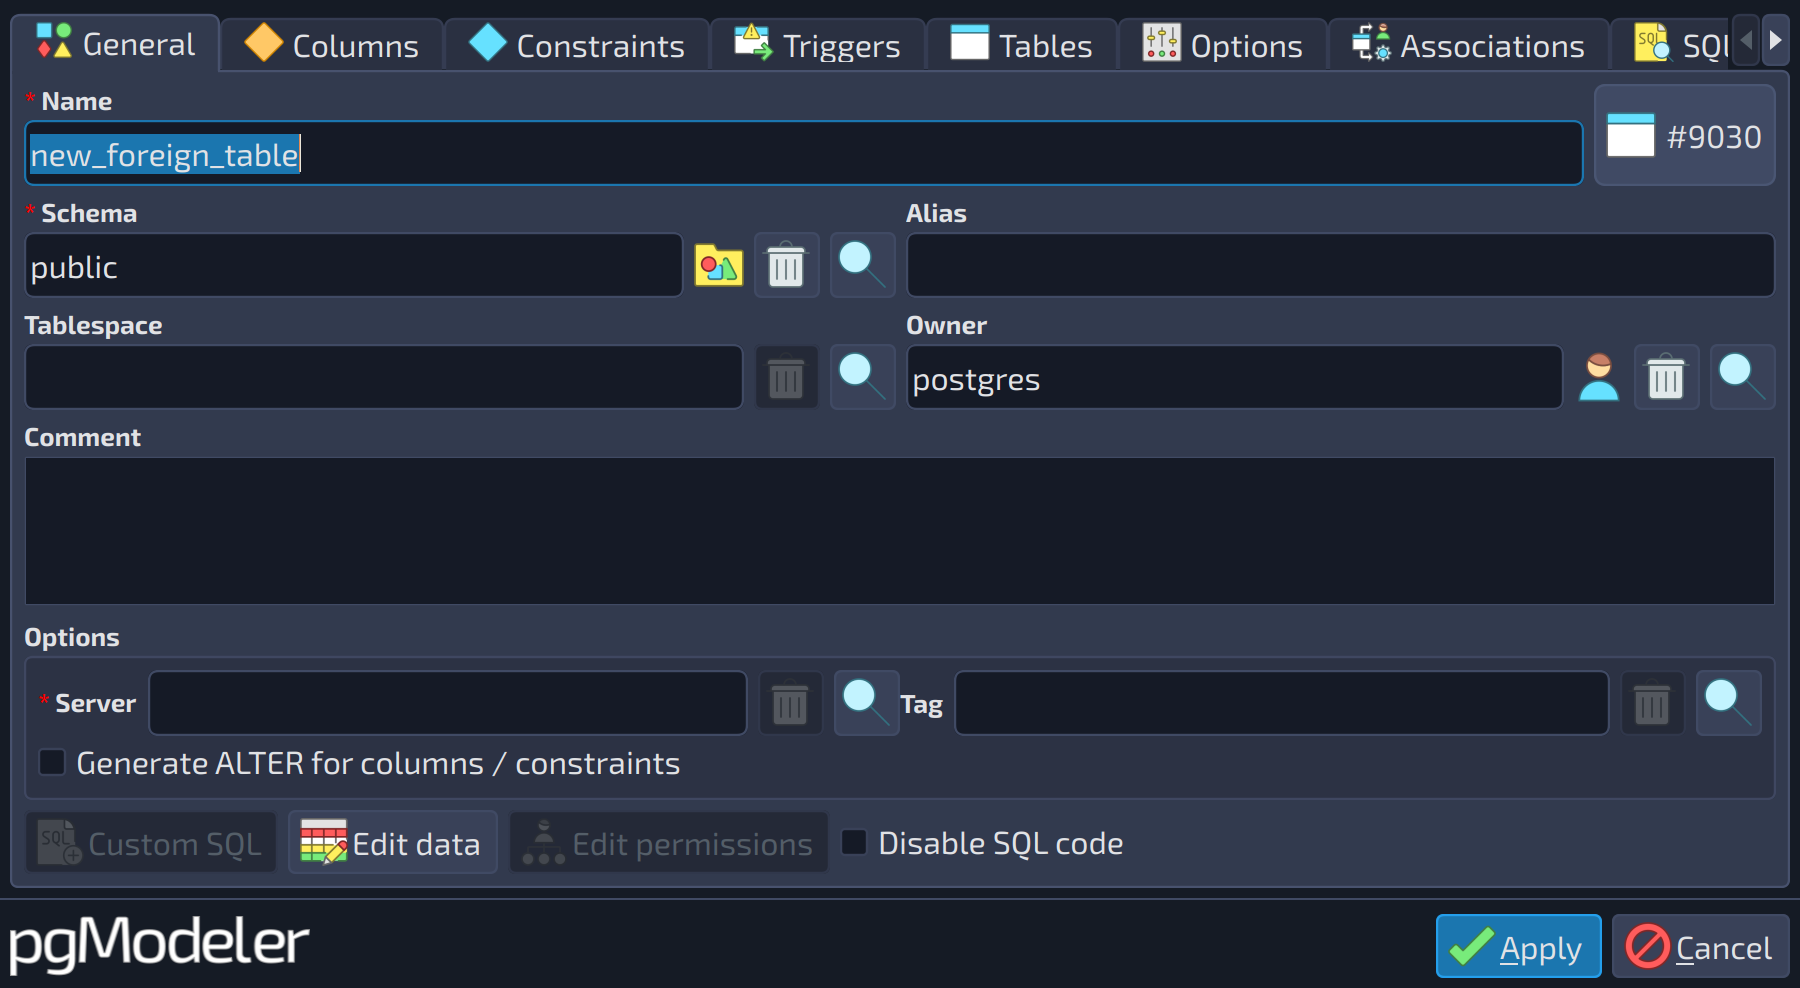
Task: Open the server selector magnifier
Action: [x=866, y=703]
